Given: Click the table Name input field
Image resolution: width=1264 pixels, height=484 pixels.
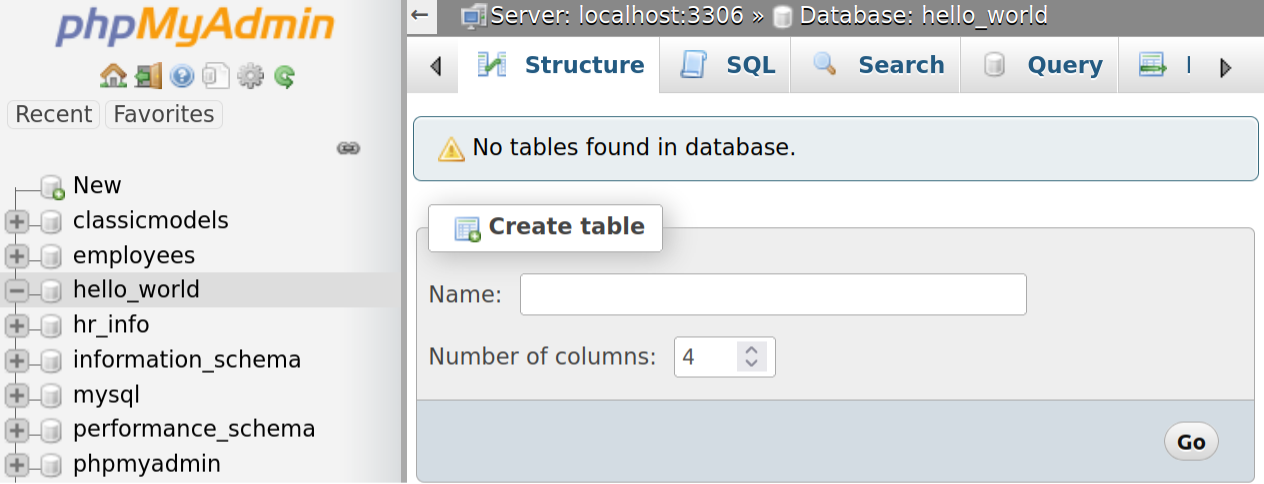Looking at the screenshot, I should coord(773,295).
